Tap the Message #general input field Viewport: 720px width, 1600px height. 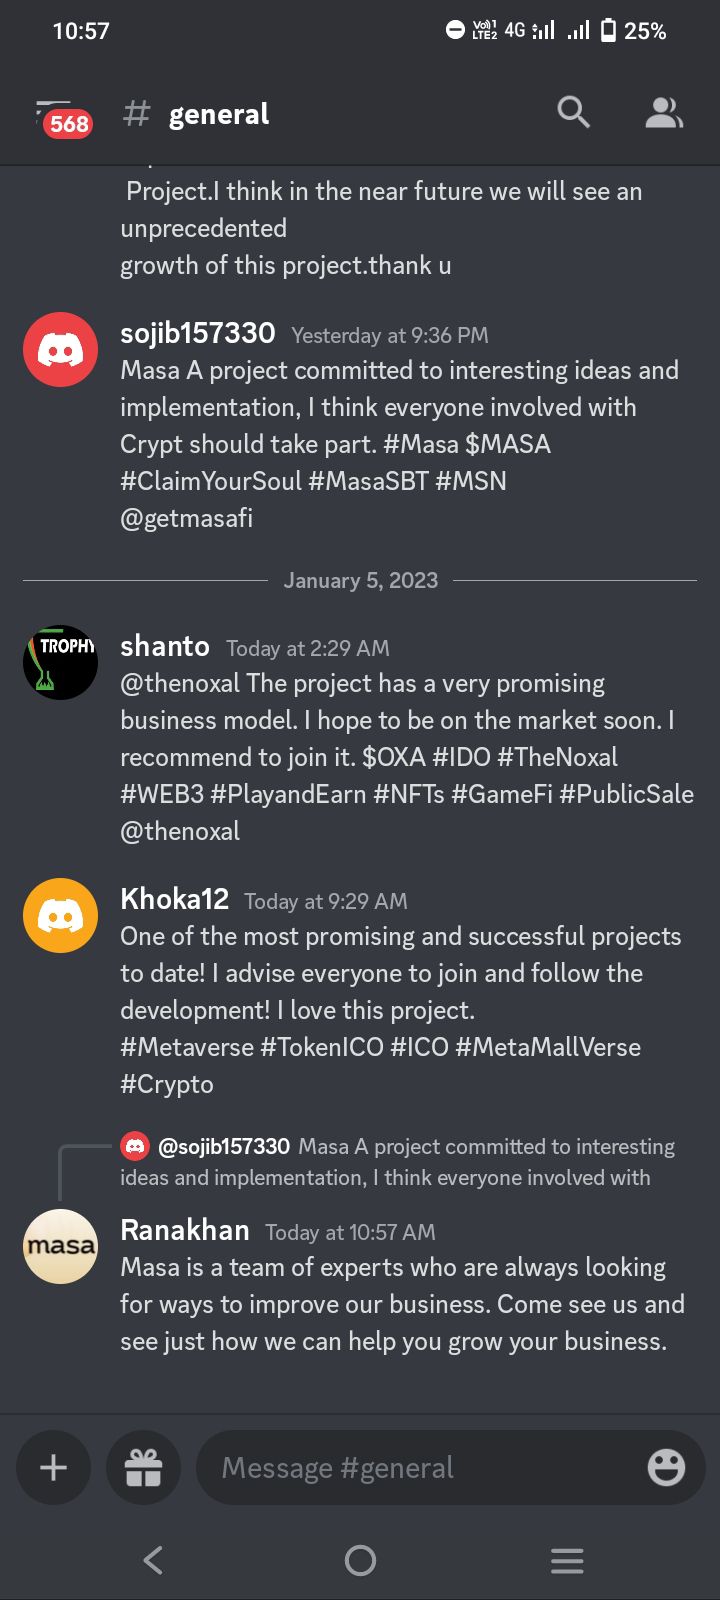coord(420,1467)
